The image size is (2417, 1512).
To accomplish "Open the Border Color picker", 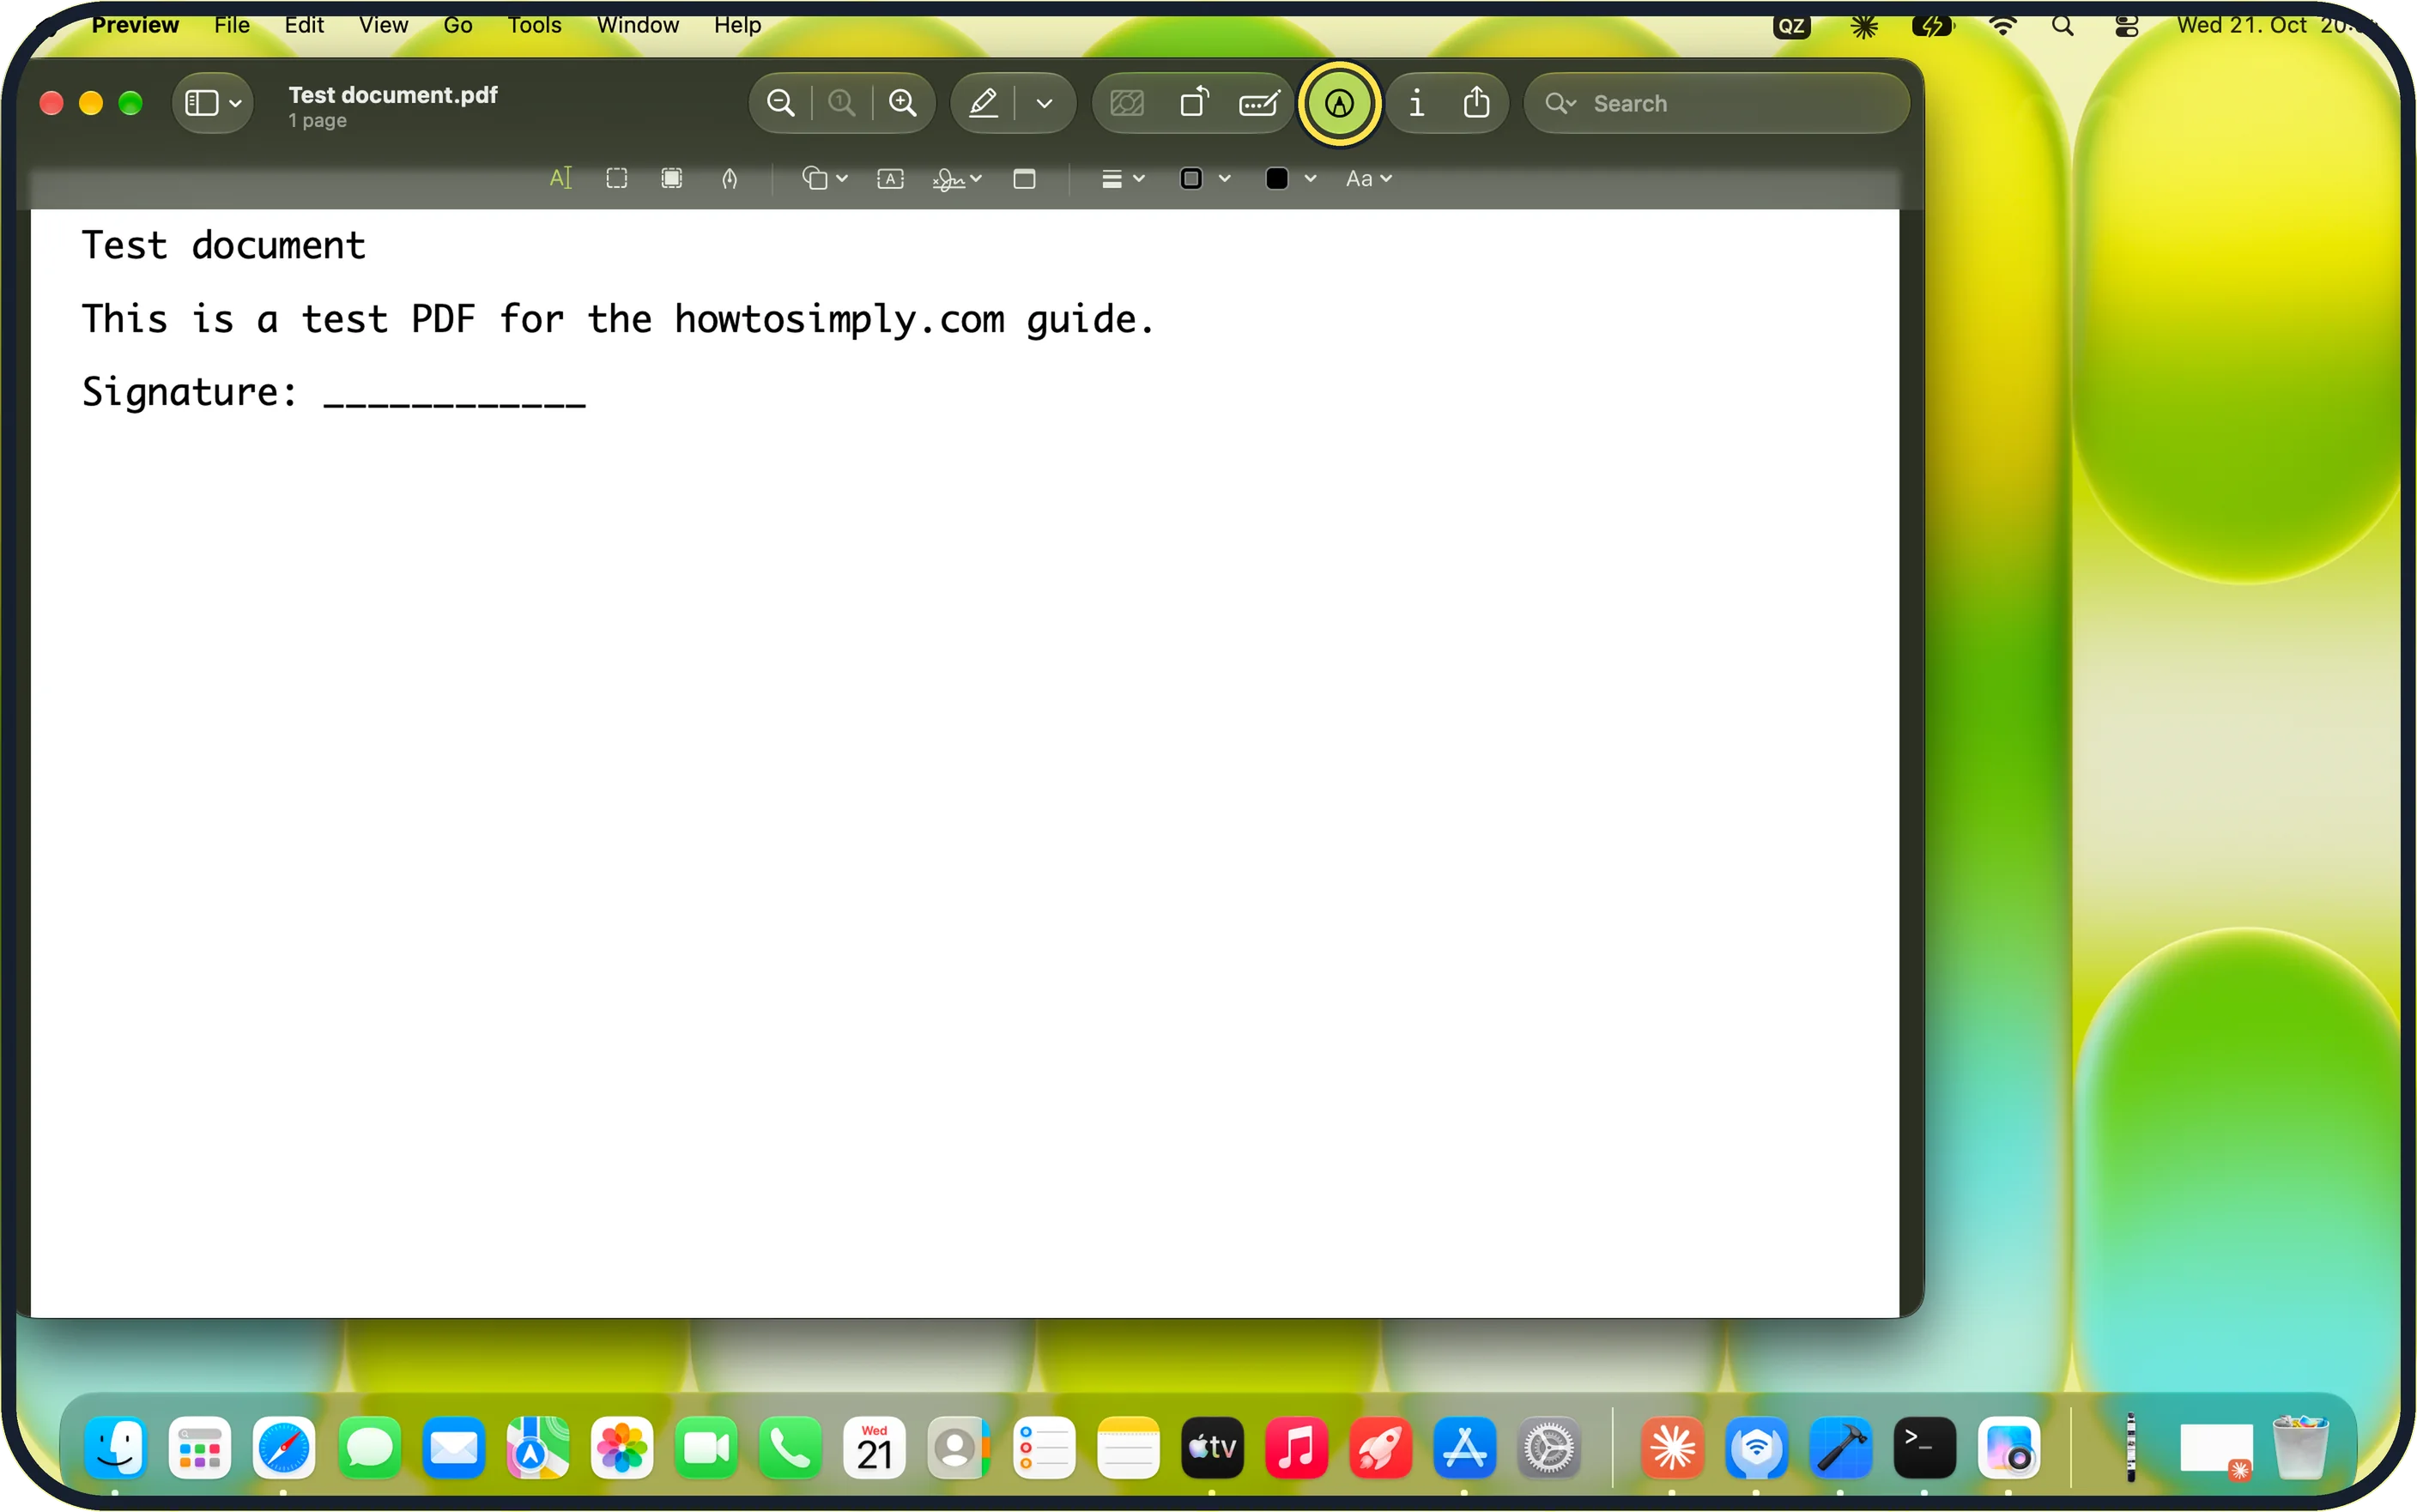I will pyautogui.click(x=1204, y=178).
